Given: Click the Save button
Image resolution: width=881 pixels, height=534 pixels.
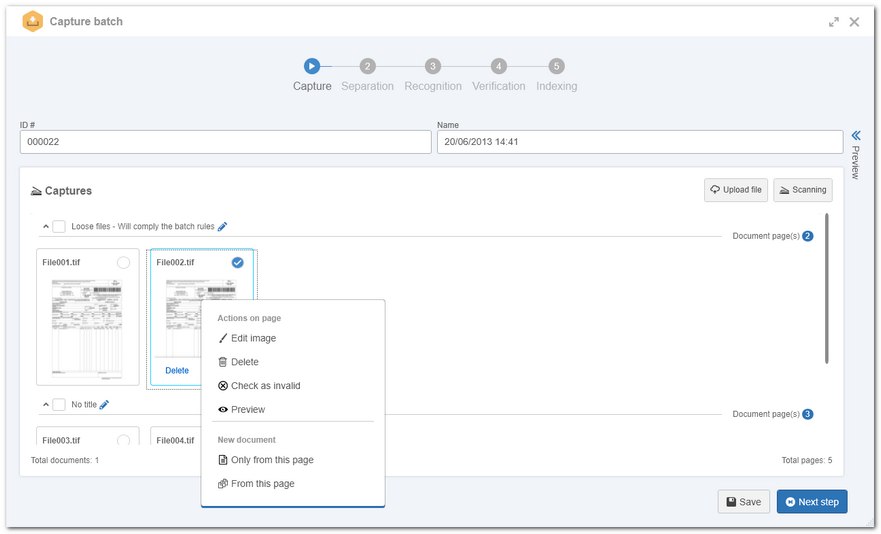Looking at the screenshot, I should tap(743, 502).
